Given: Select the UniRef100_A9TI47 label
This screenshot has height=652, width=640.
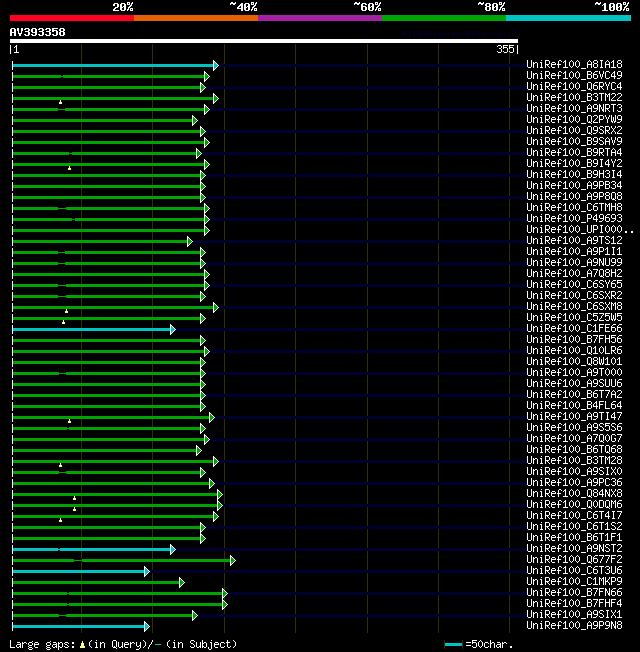Looking at the screenshot, I should (x=574, y=416).
